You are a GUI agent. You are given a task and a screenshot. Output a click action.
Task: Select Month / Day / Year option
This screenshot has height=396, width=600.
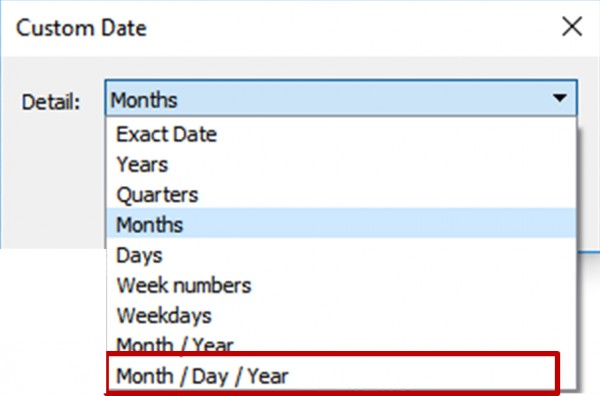tap(332, 376)
